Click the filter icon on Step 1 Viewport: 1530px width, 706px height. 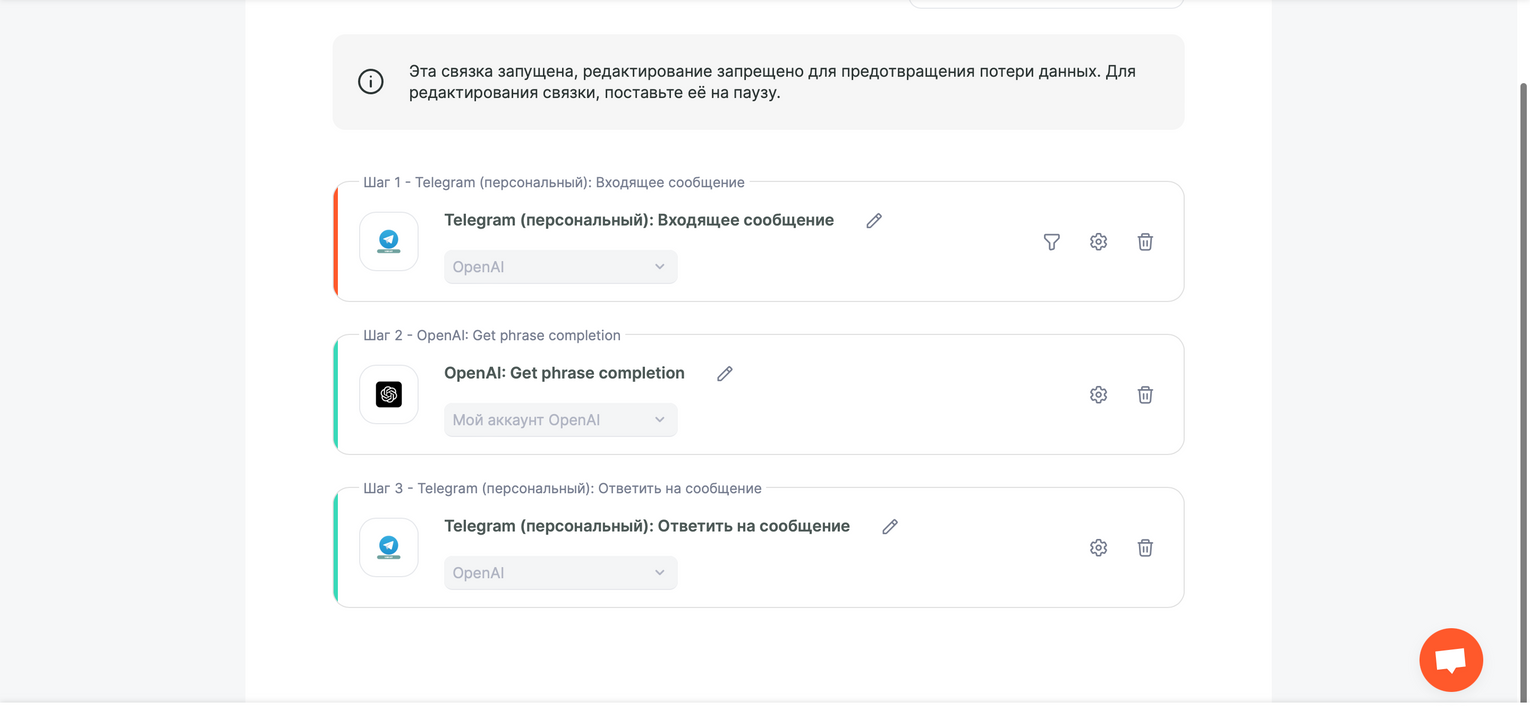(1051, 242)
